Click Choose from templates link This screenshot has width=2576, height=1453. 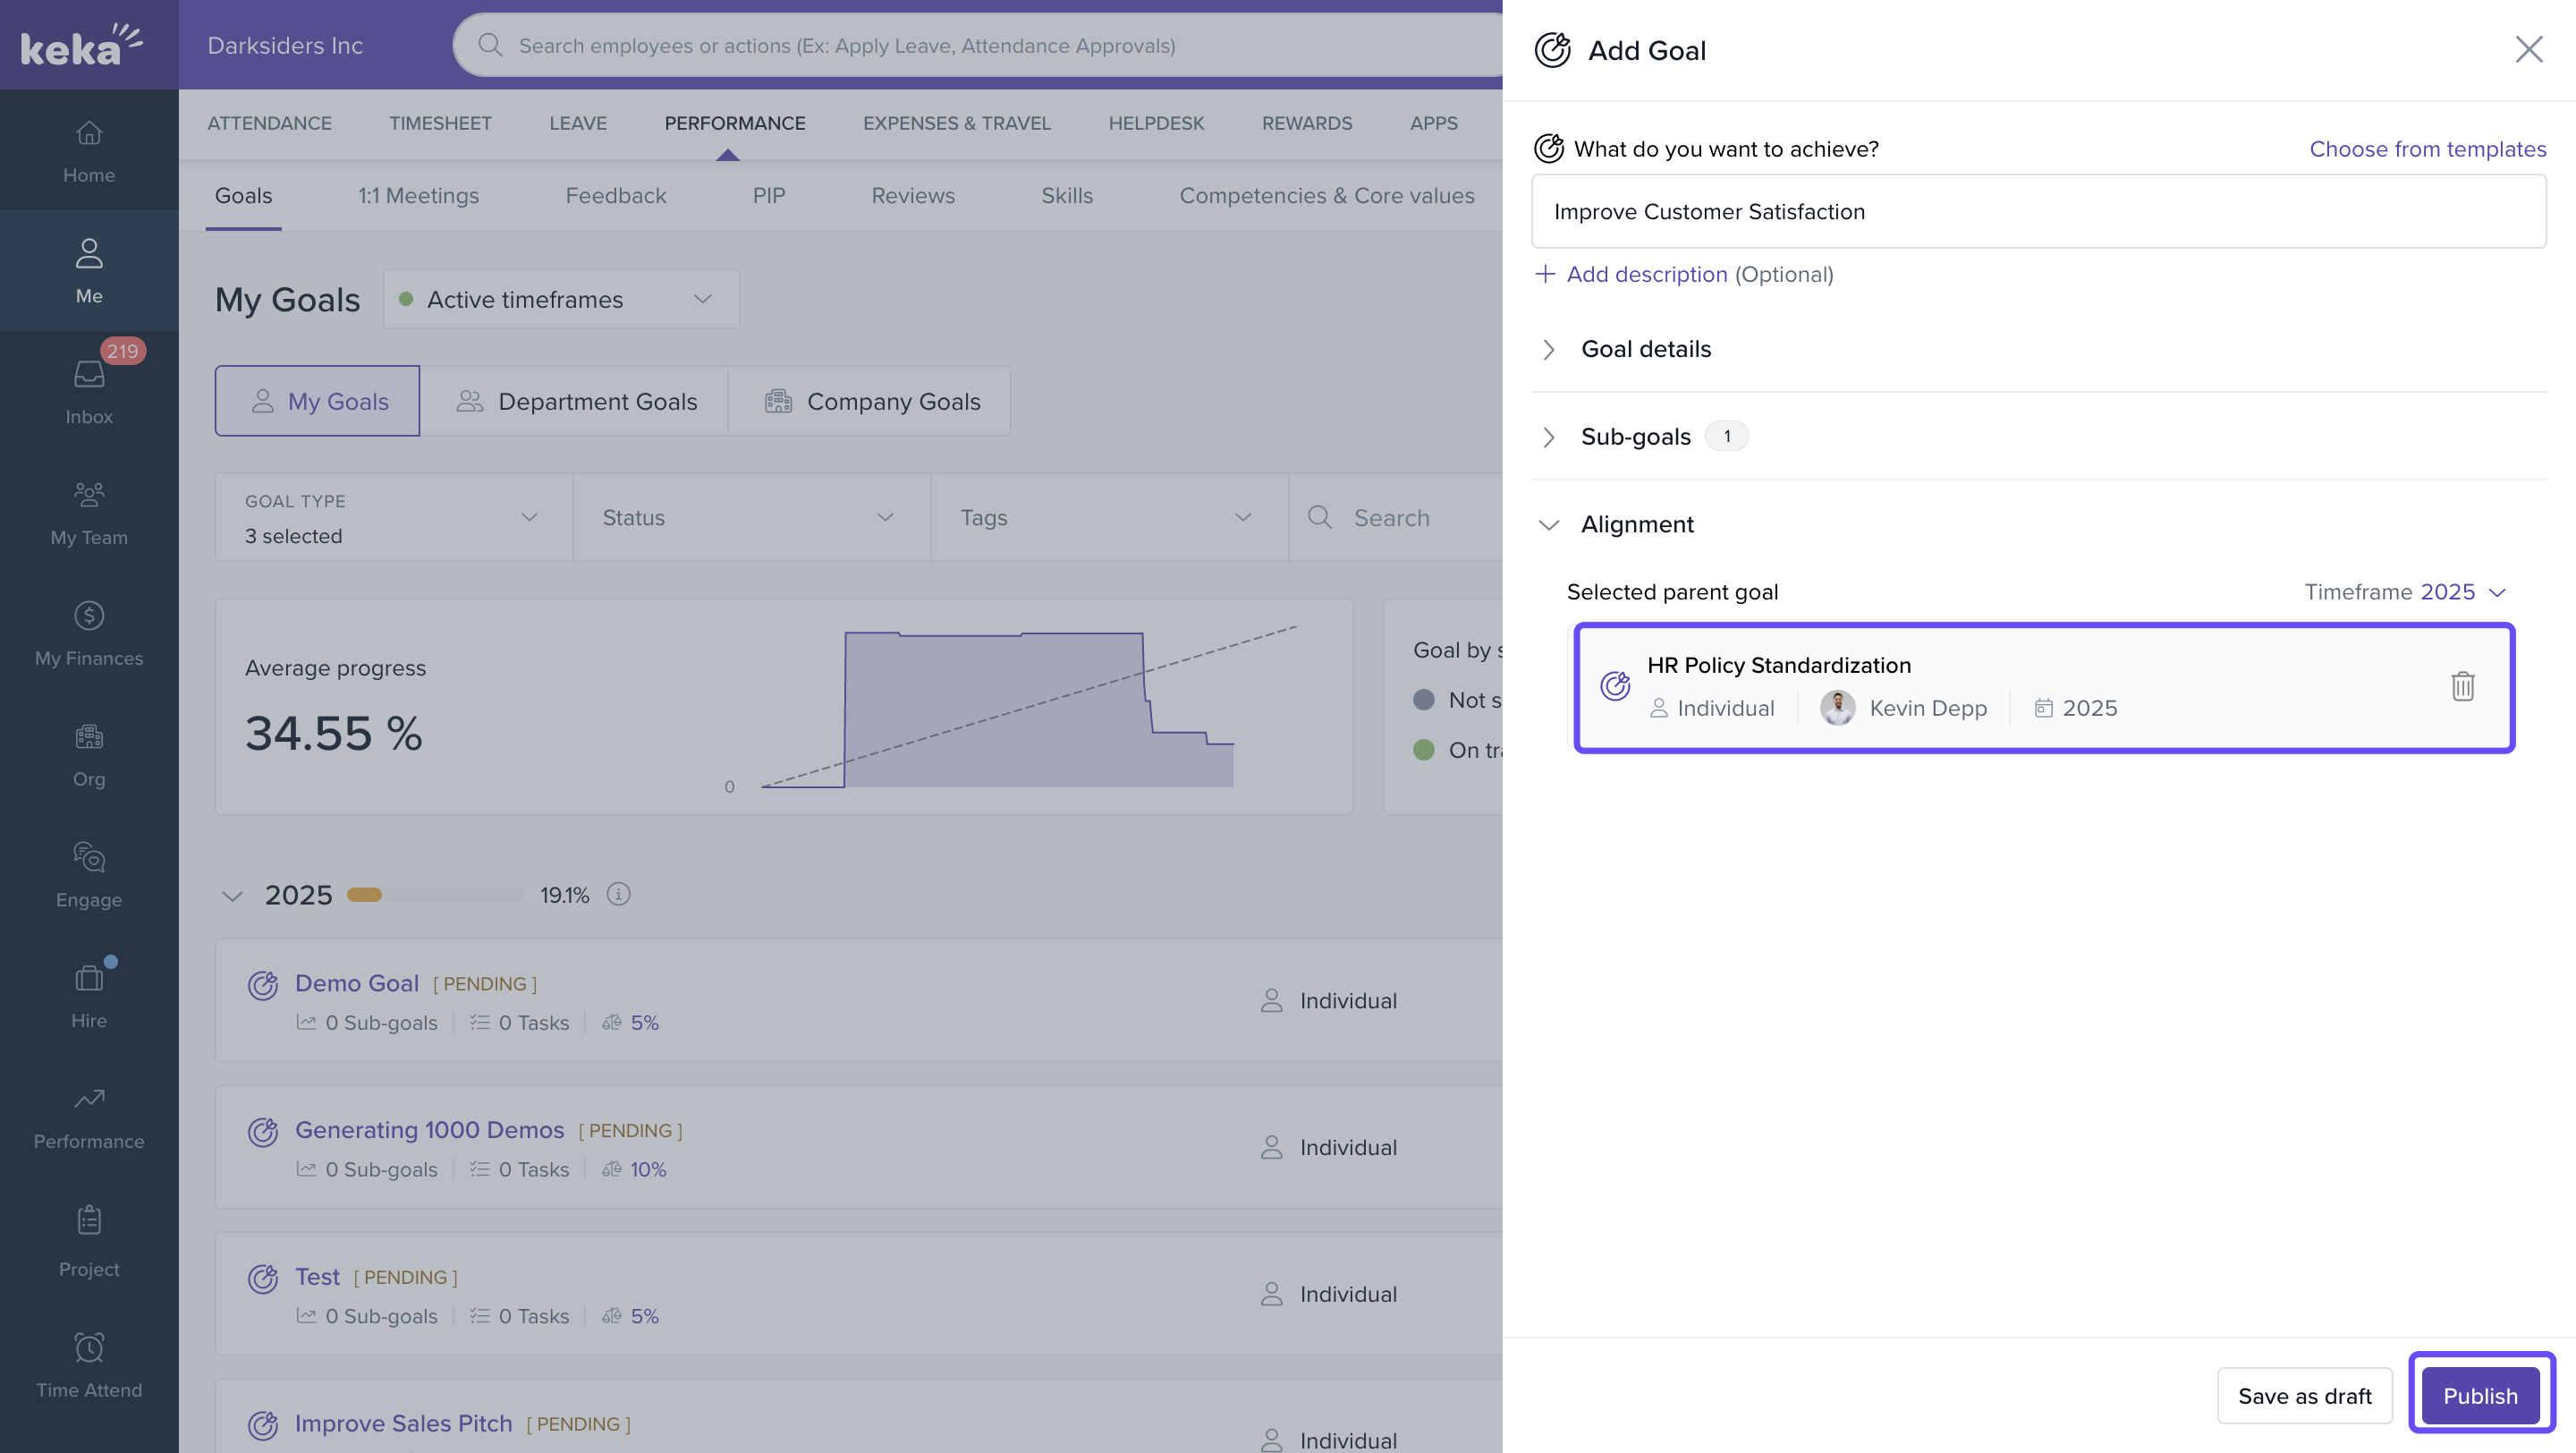(x=2427, y=149)
